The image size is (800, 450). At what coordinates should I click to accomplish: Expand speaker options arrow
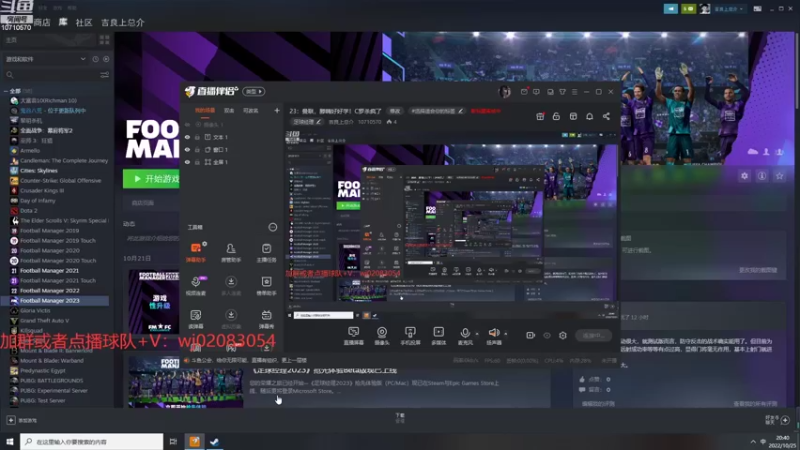pyautogui.click(x=506, y=334)
